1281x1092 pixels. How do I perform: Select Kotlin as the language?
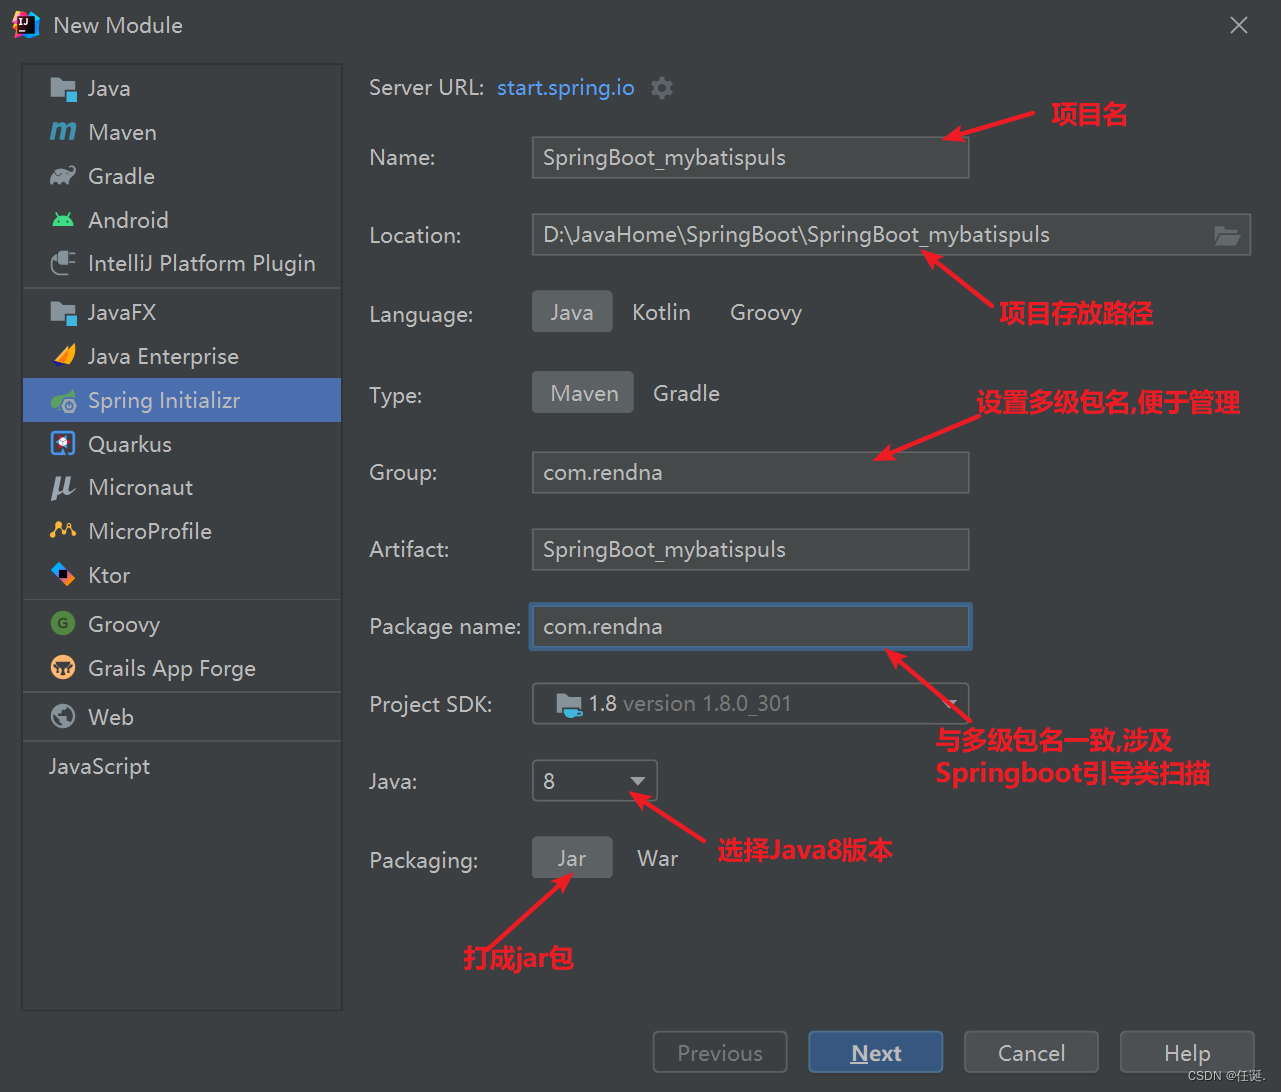pyautogui.click(x=661, y=312)
